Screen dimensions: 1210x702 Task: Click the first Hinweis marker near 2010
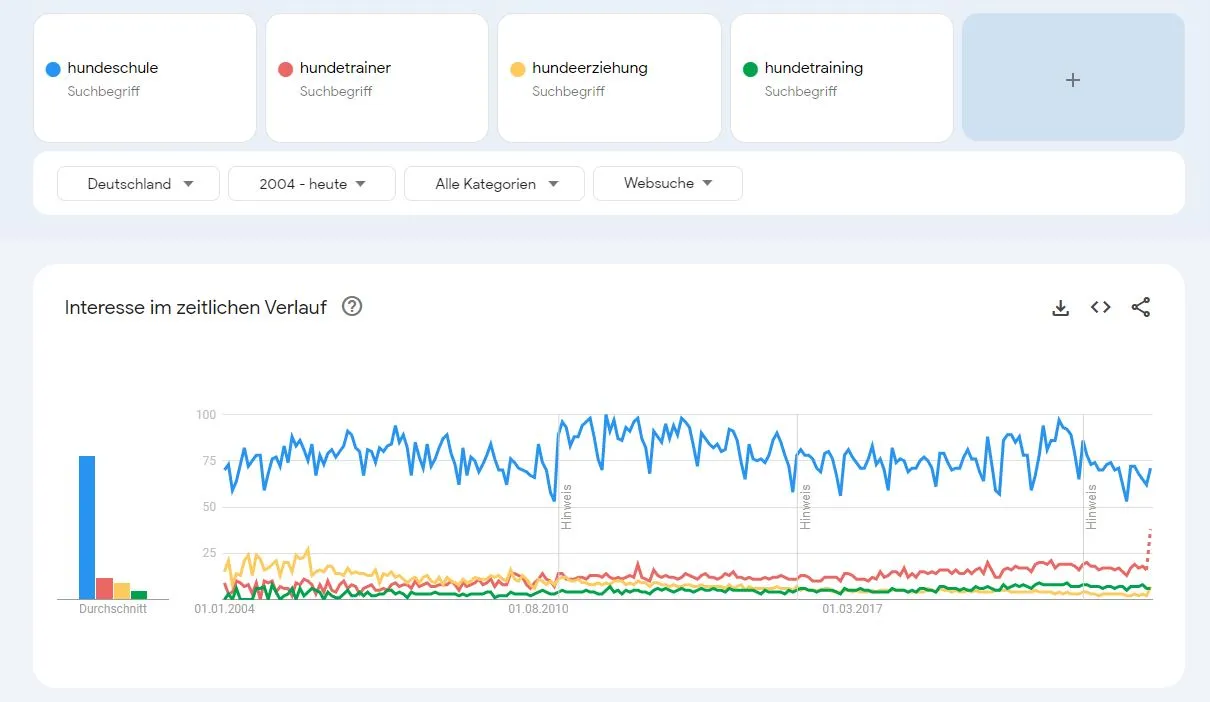566,507
